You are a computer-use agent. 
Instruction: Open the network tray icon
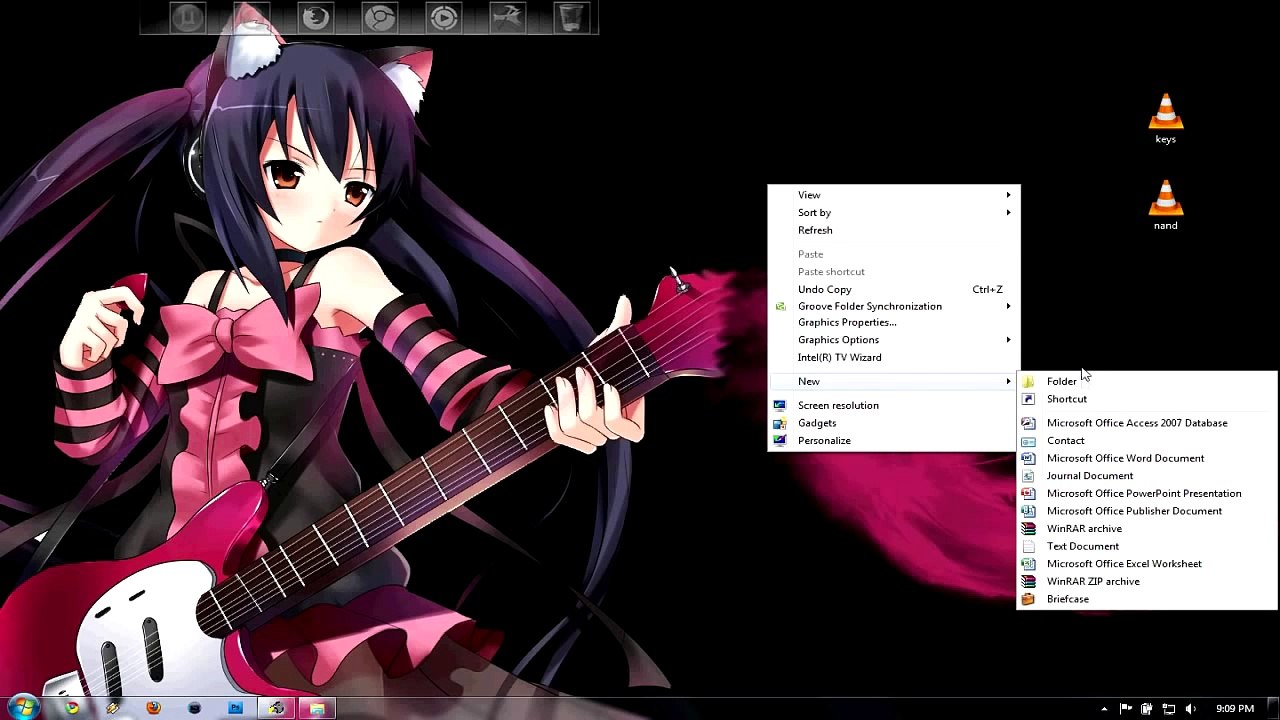1168,709
